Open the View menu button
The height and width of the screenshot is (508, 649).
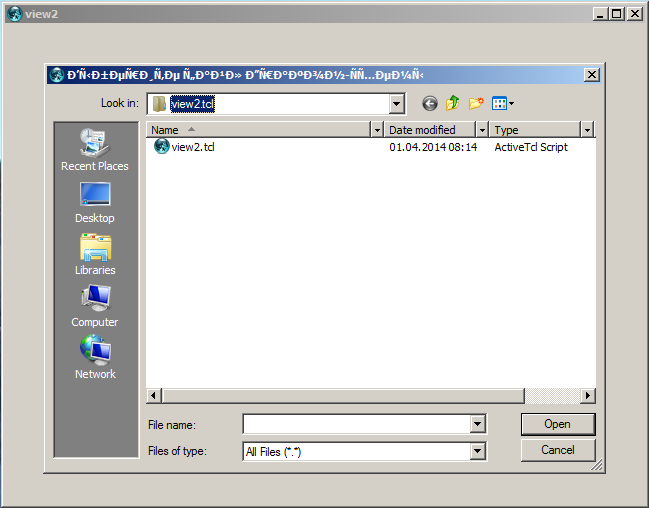click(x=502, y=103)
